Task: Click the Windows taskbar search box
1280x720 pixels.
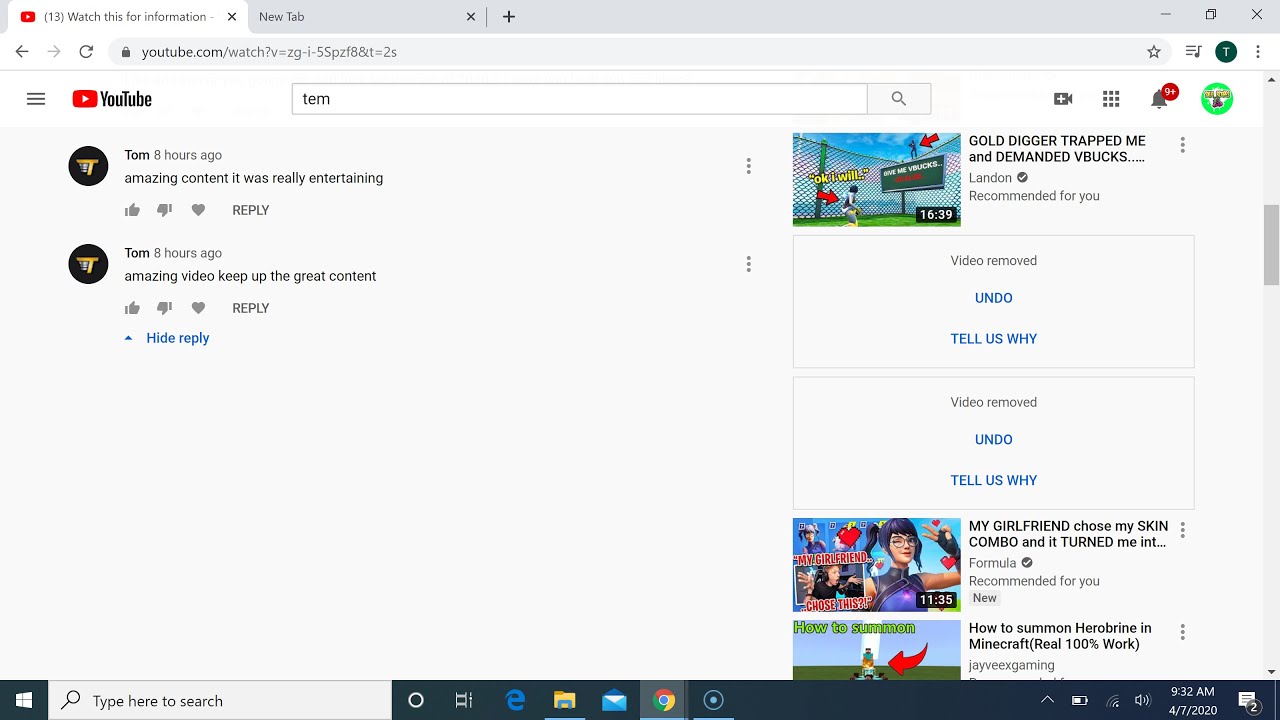Action: pyautogui.click(x=220, y=701)
